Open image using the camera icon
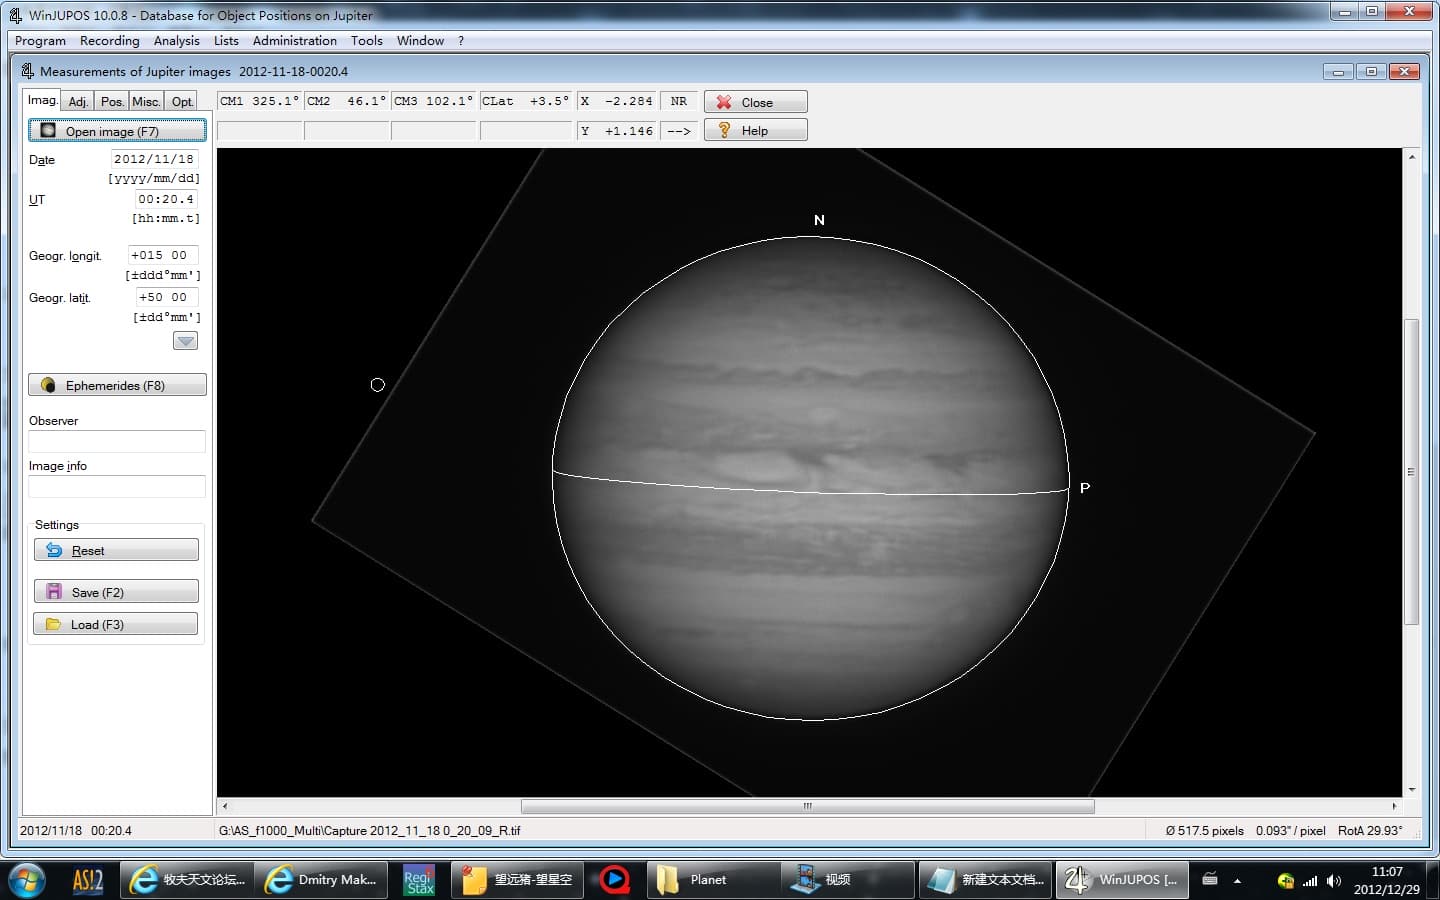 (47, 131)
